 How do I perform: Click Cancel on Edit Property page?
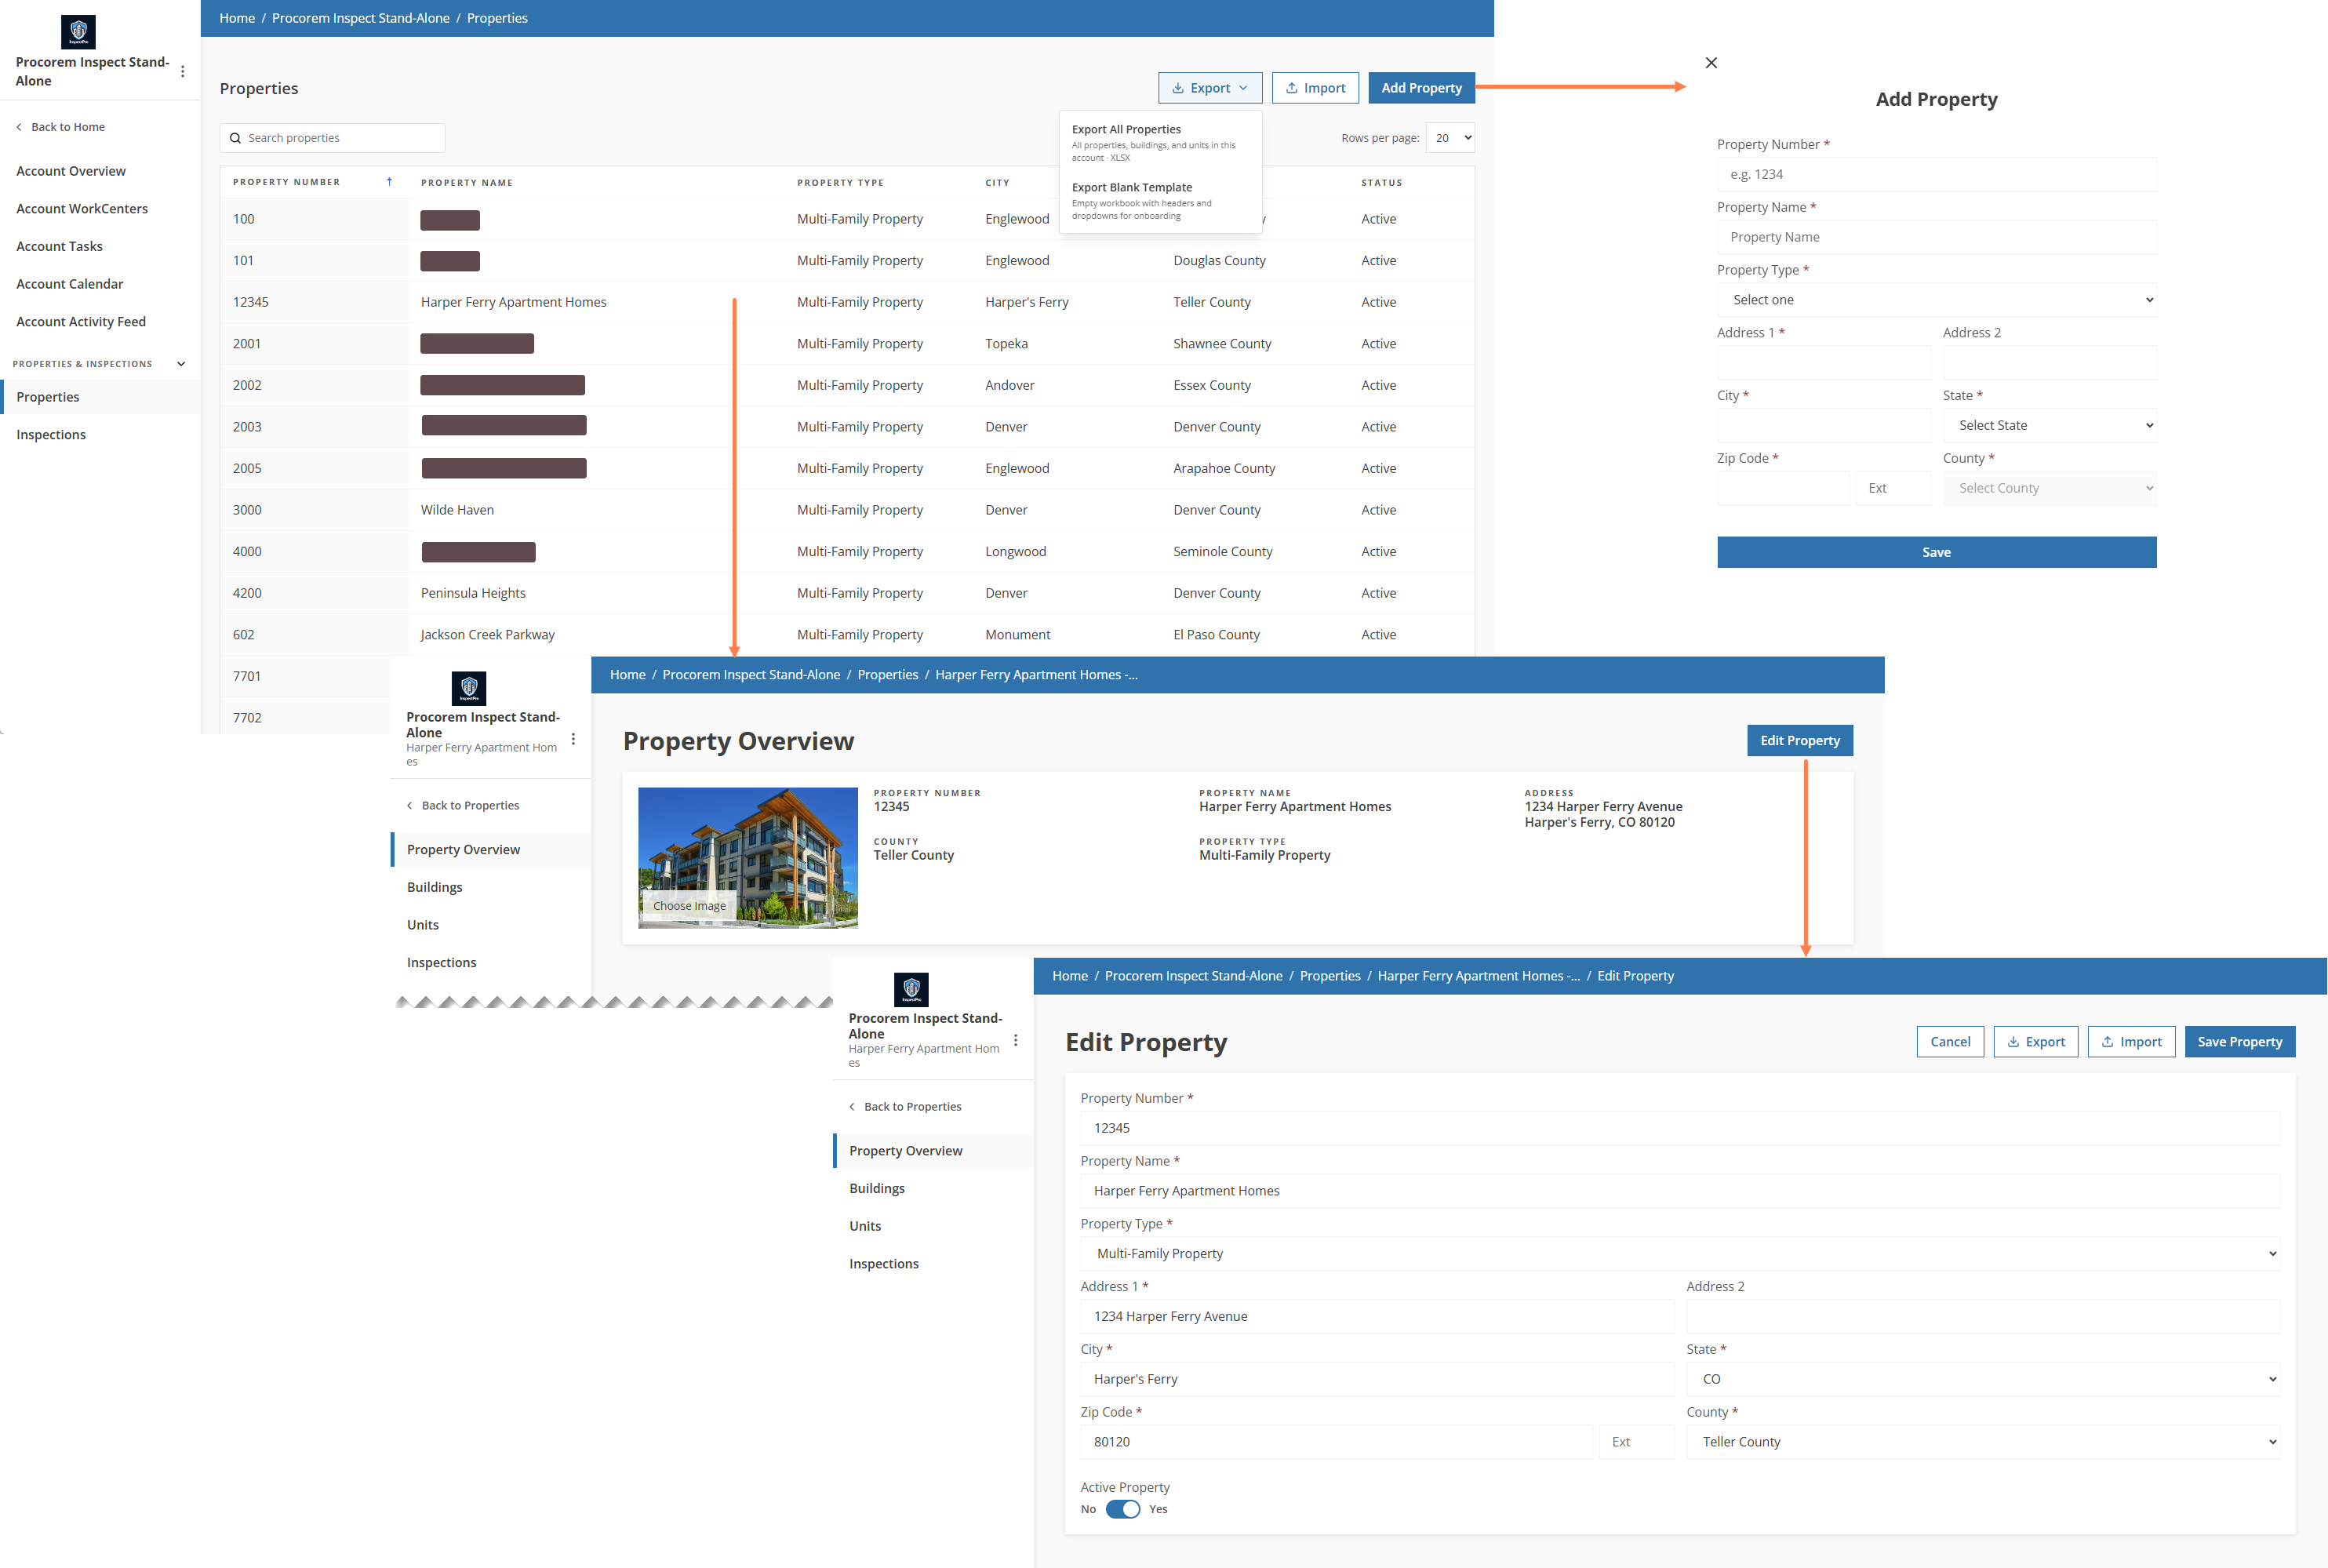(x=1950, y=1042)
